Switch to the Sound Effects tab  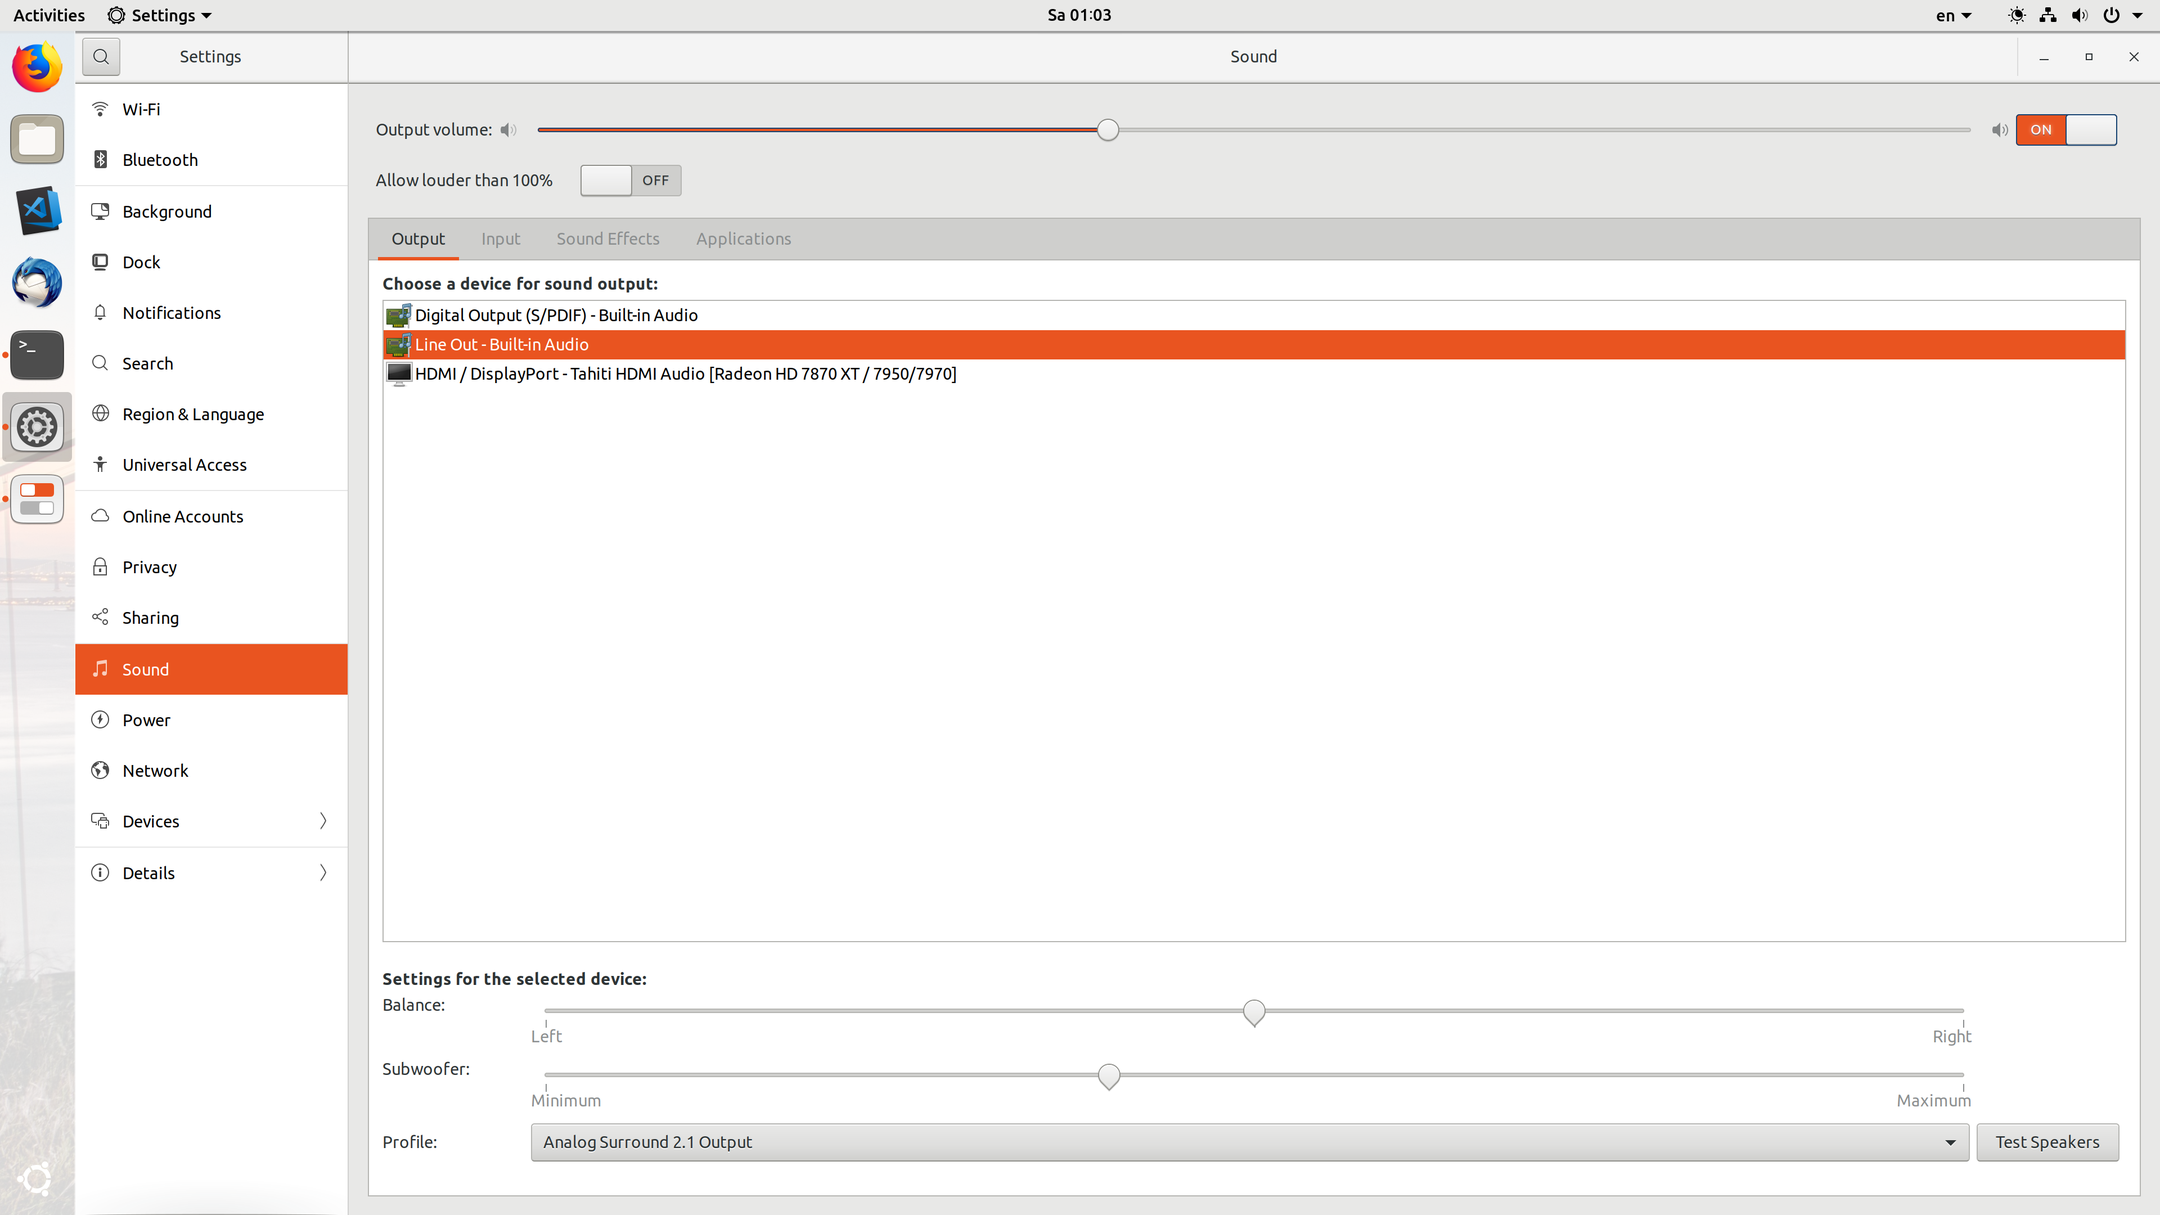click(x=607, y=239)
